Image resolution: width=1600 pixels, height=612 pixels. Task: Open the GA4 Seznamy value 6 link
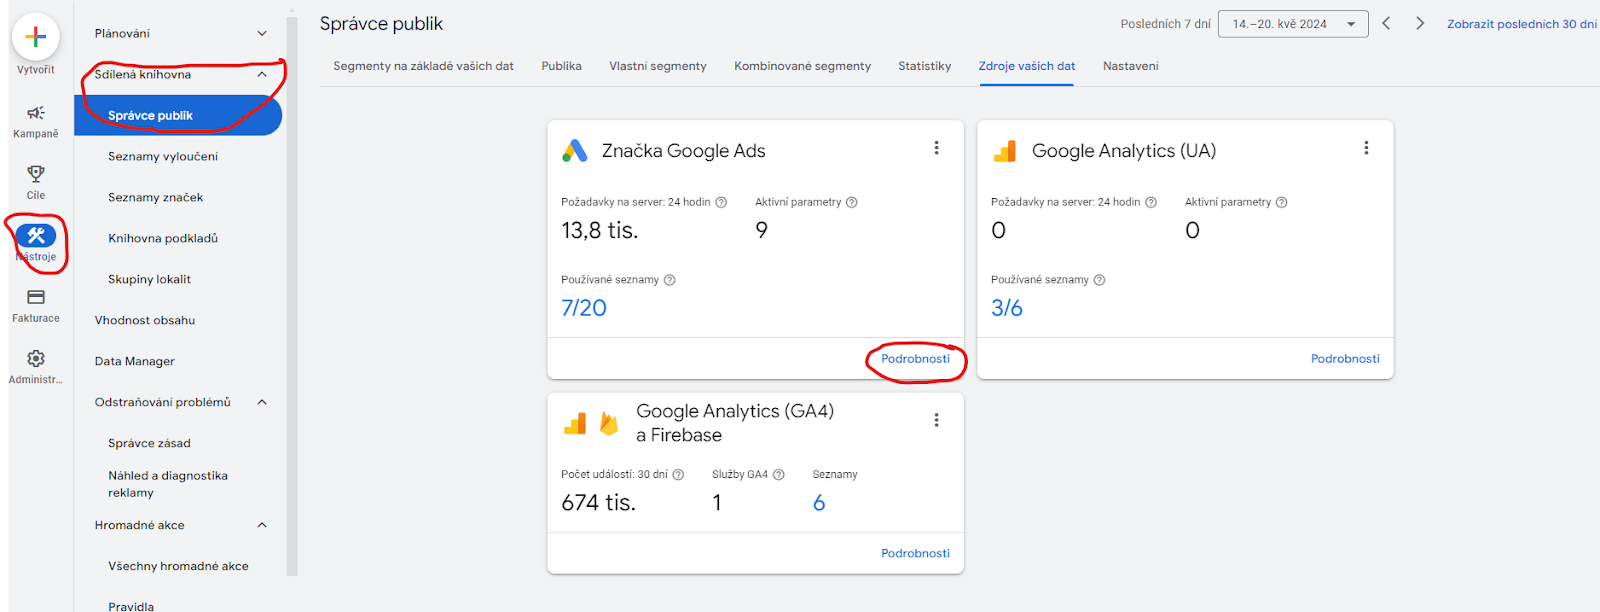click(x=819, y=503)
